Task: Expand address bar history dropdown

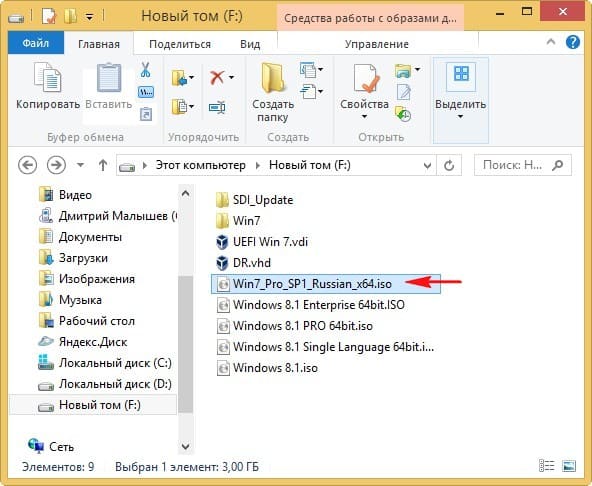Action: pos(427,165)
